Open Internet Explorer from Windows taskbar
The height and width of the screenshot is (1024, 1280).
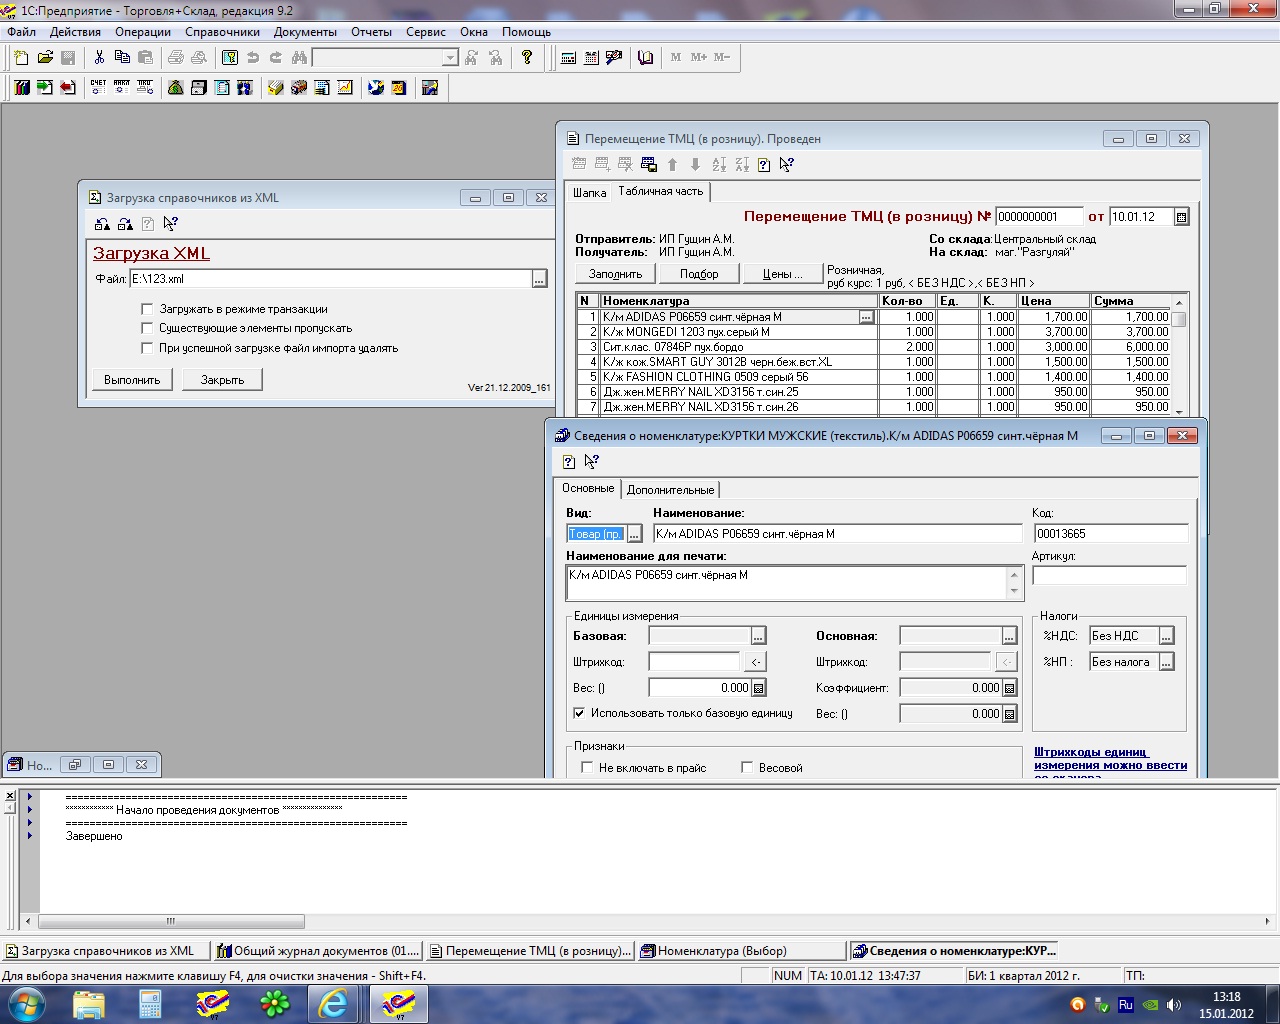pyautogui.click(x=333, y=1003)
